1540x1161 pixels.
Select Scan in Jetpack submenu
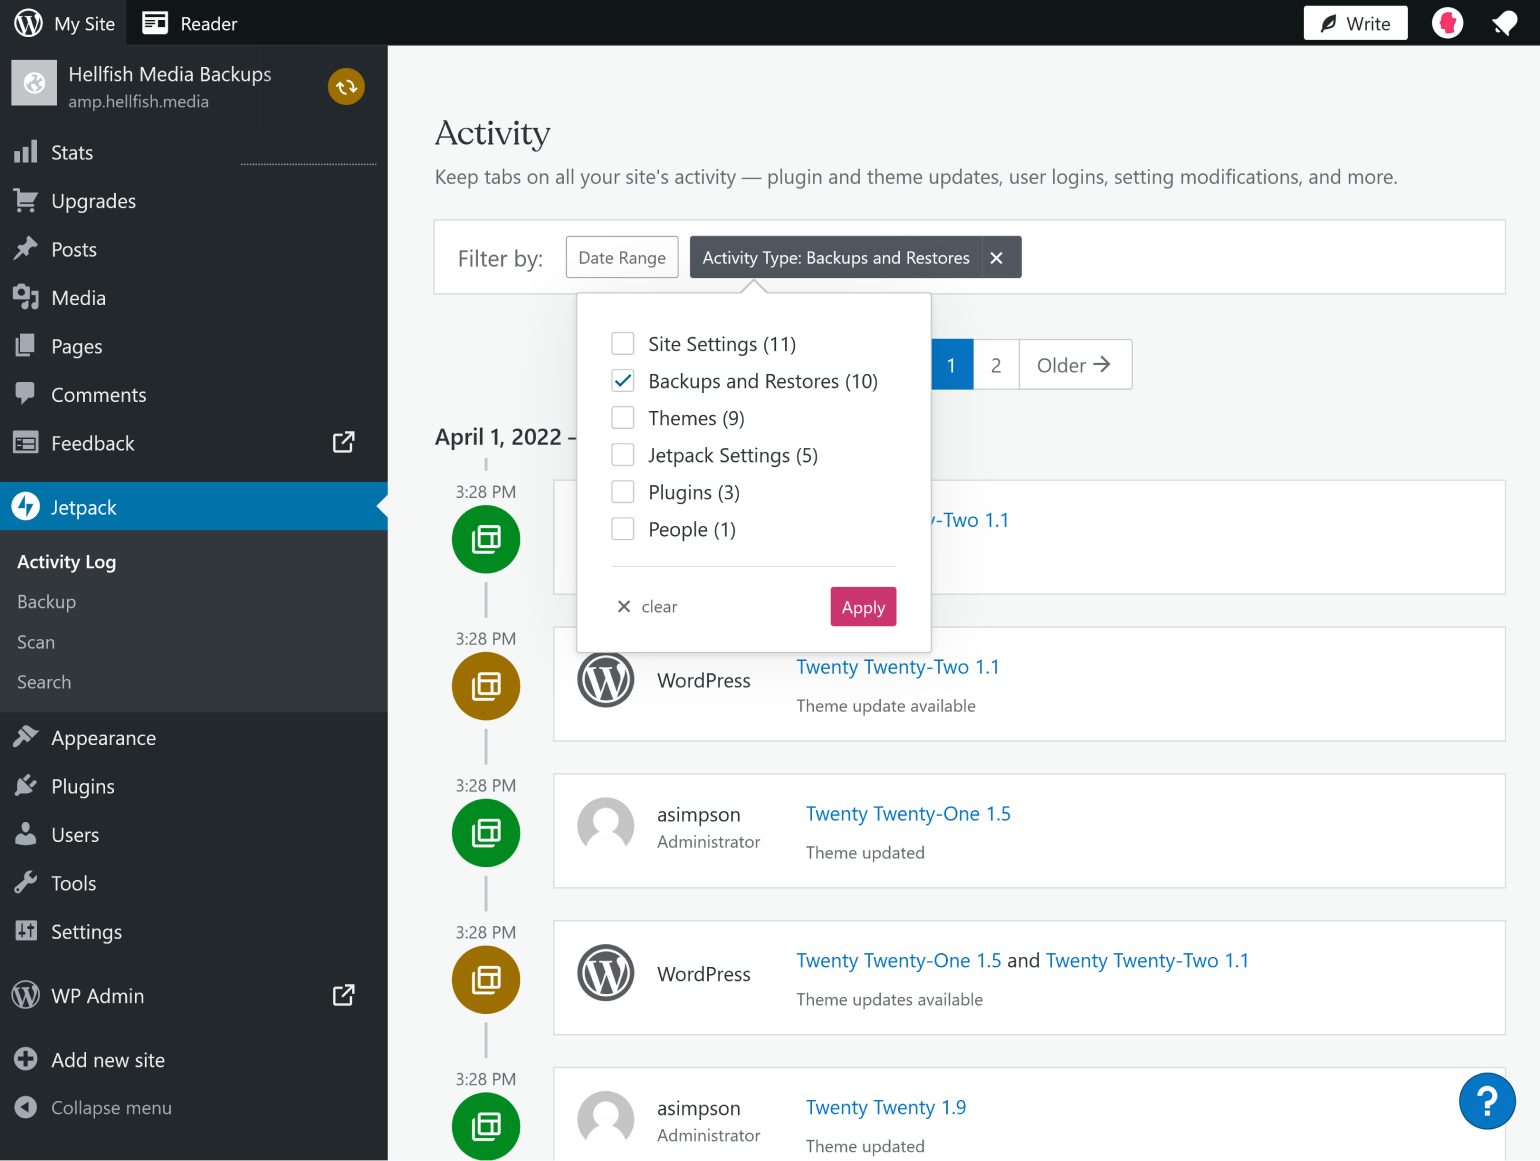[36, 642]
